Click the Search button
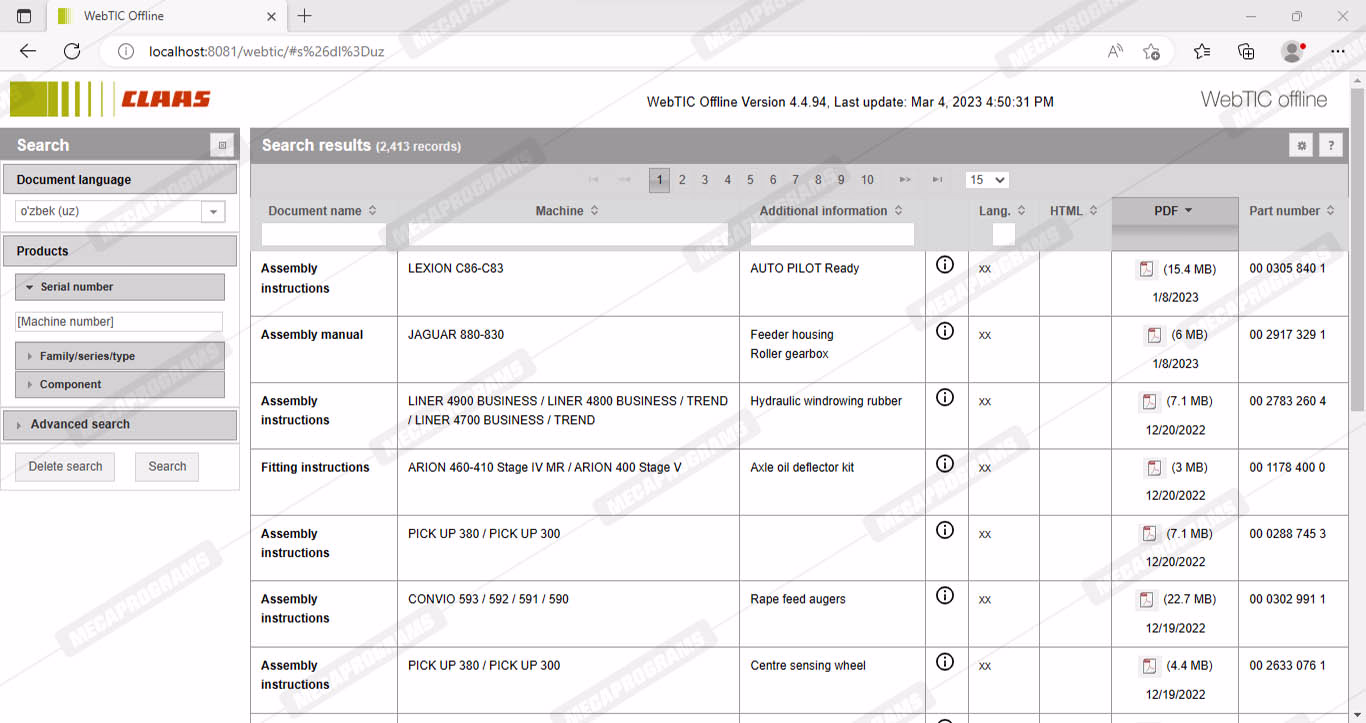Image resolution: width=1366 pixels, height=723 pixels. [x=167, y=467]
